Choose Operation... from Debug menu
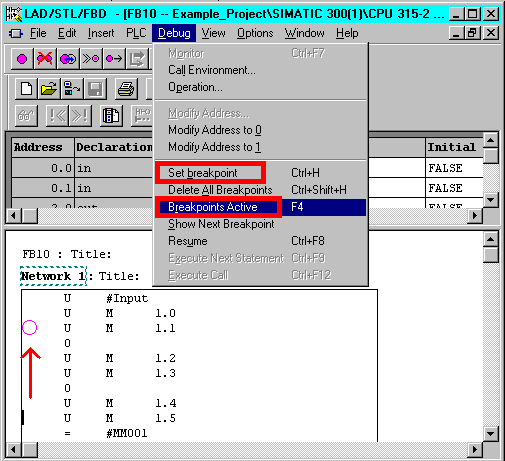The width and height of the screenshot is (505, 461). 261,87
